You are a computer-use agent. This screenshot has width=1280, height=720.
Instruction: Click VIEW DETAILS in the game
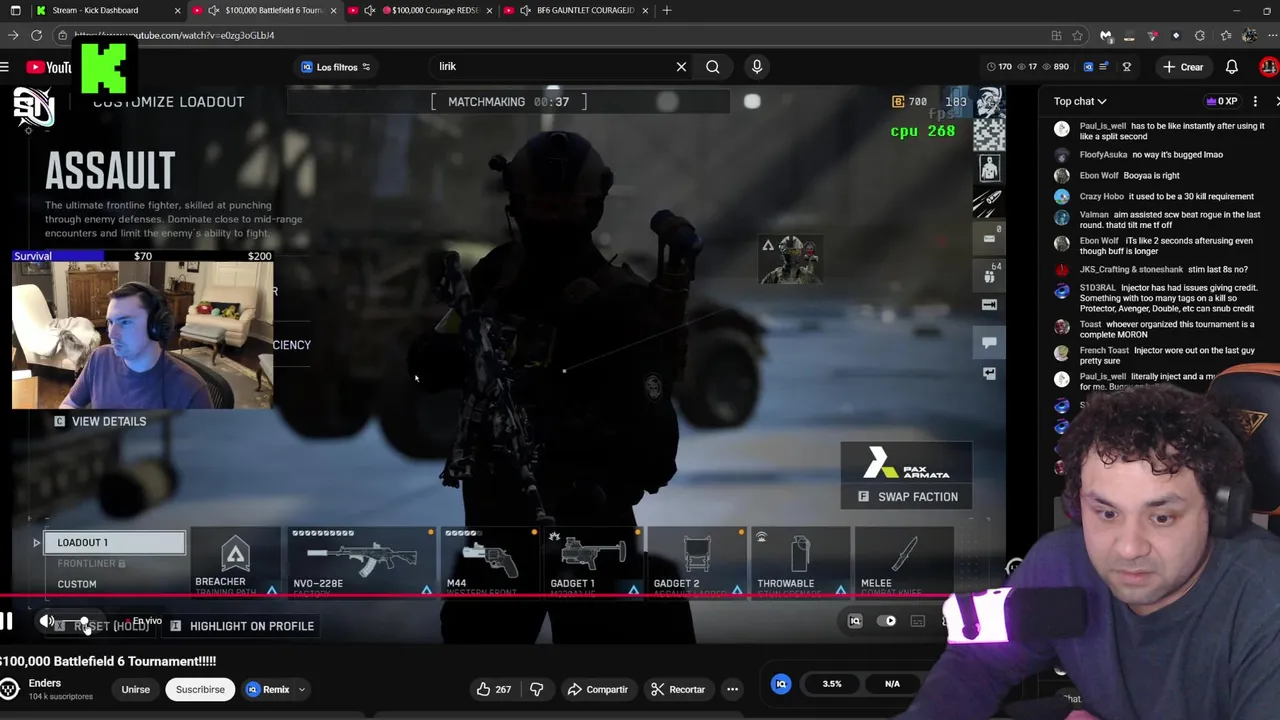point(100,422)
